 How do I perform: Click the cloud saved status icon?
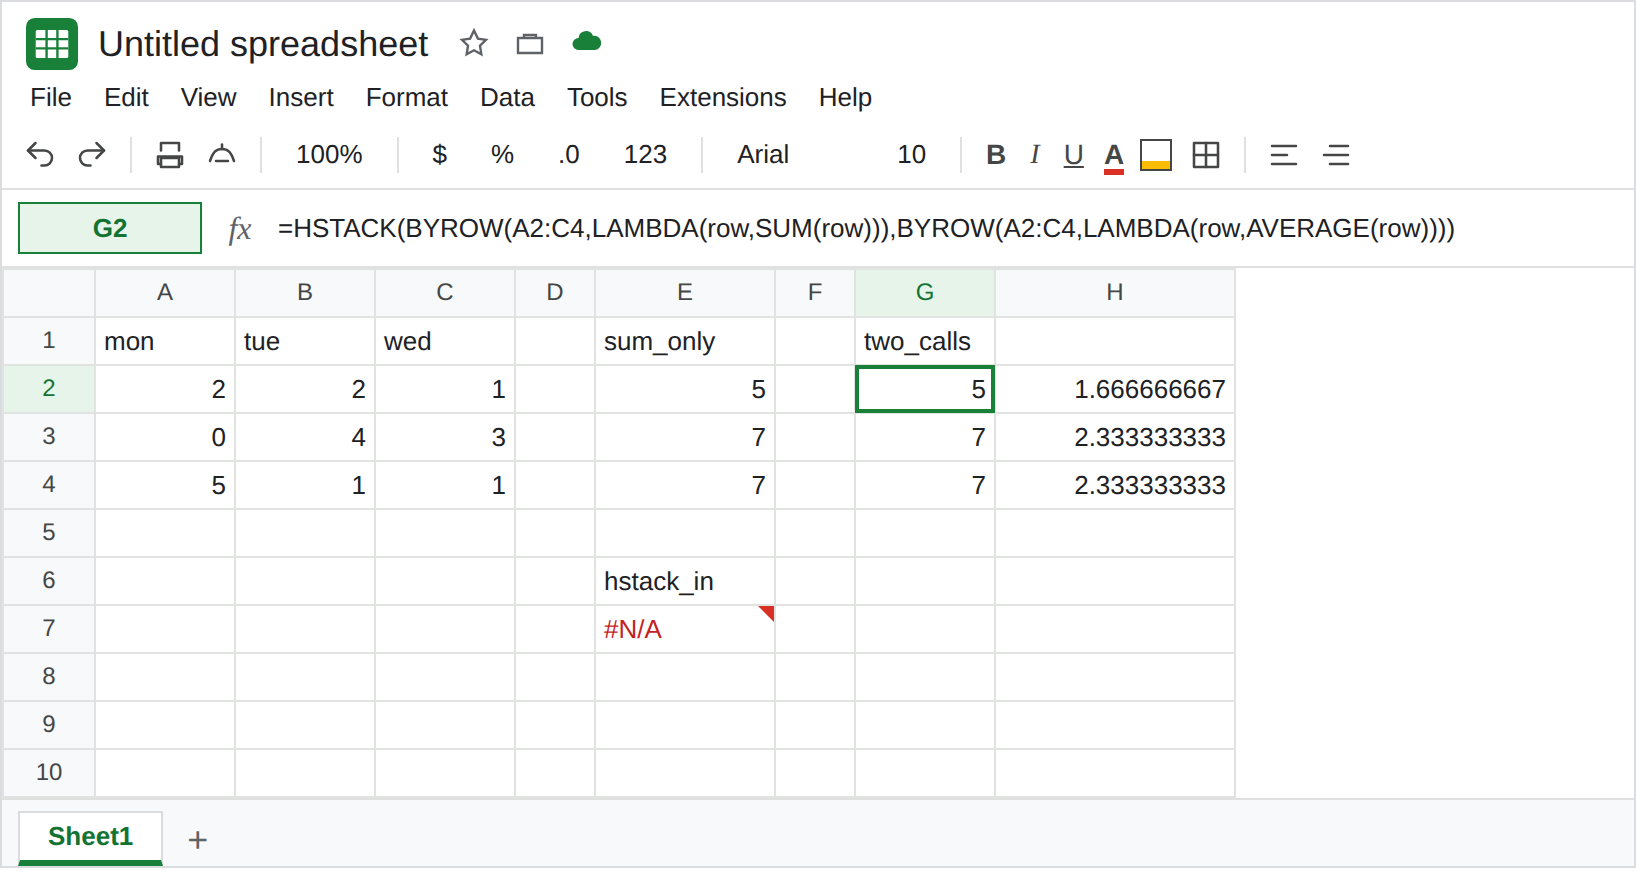point(587,41)
